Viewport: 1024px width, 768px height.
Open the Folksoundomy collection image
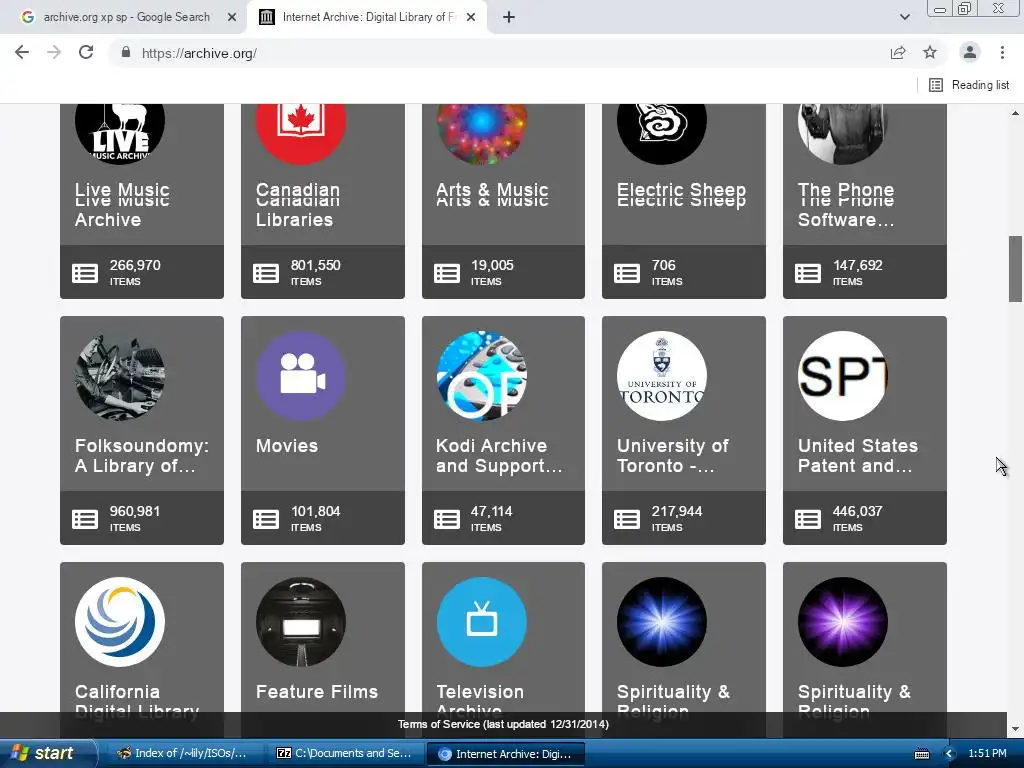pyautogui.click(x=120, y=376)
